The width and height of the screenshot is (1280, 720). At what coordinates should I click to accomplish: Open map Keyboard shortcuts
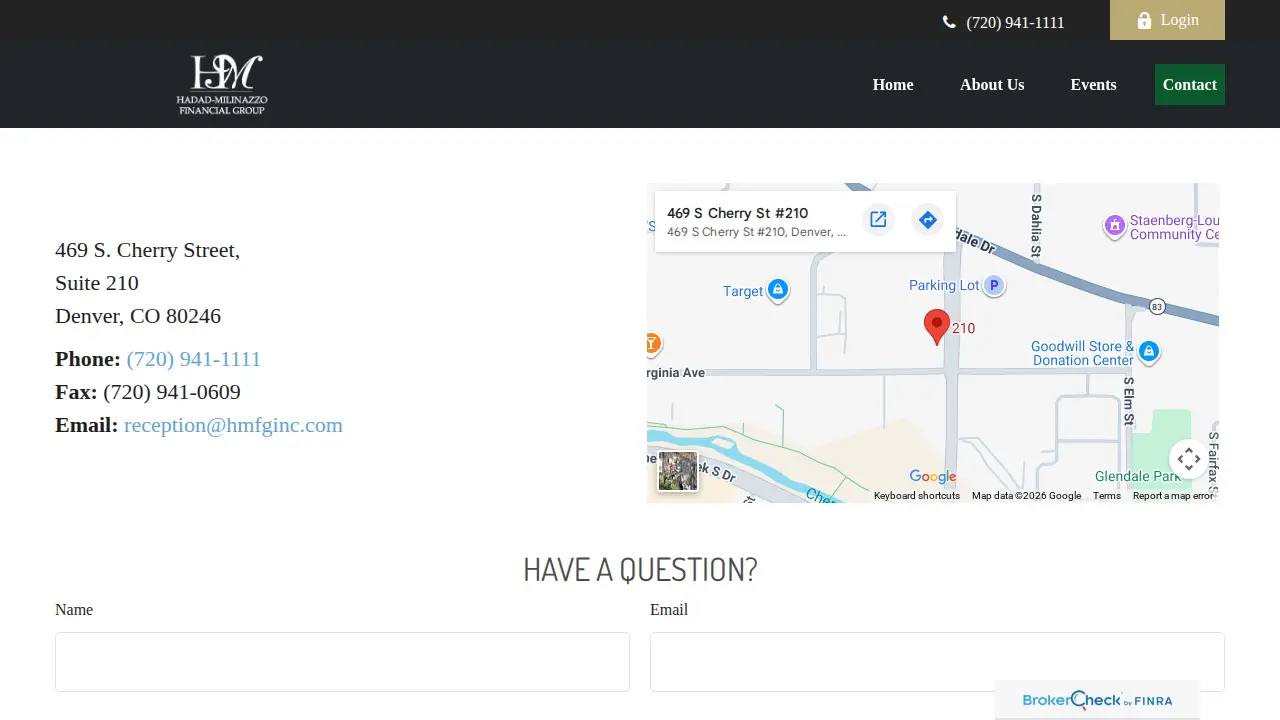point(917,496)
